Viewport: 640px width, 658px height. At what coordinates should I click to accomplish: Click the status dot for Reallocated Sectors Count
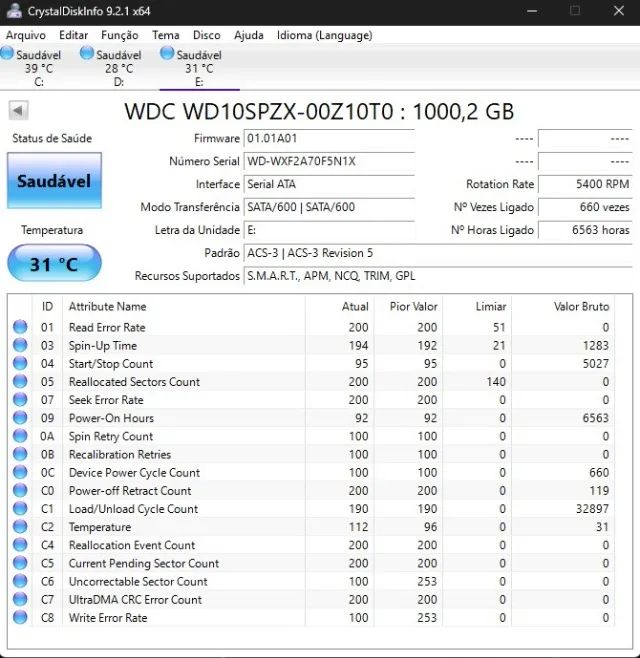(20, 381)
